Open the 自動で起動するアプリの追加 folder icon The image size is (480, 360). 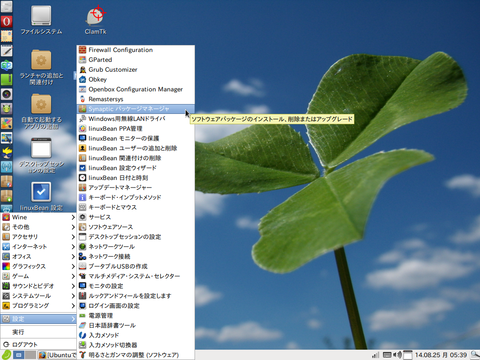pos(41,111)
